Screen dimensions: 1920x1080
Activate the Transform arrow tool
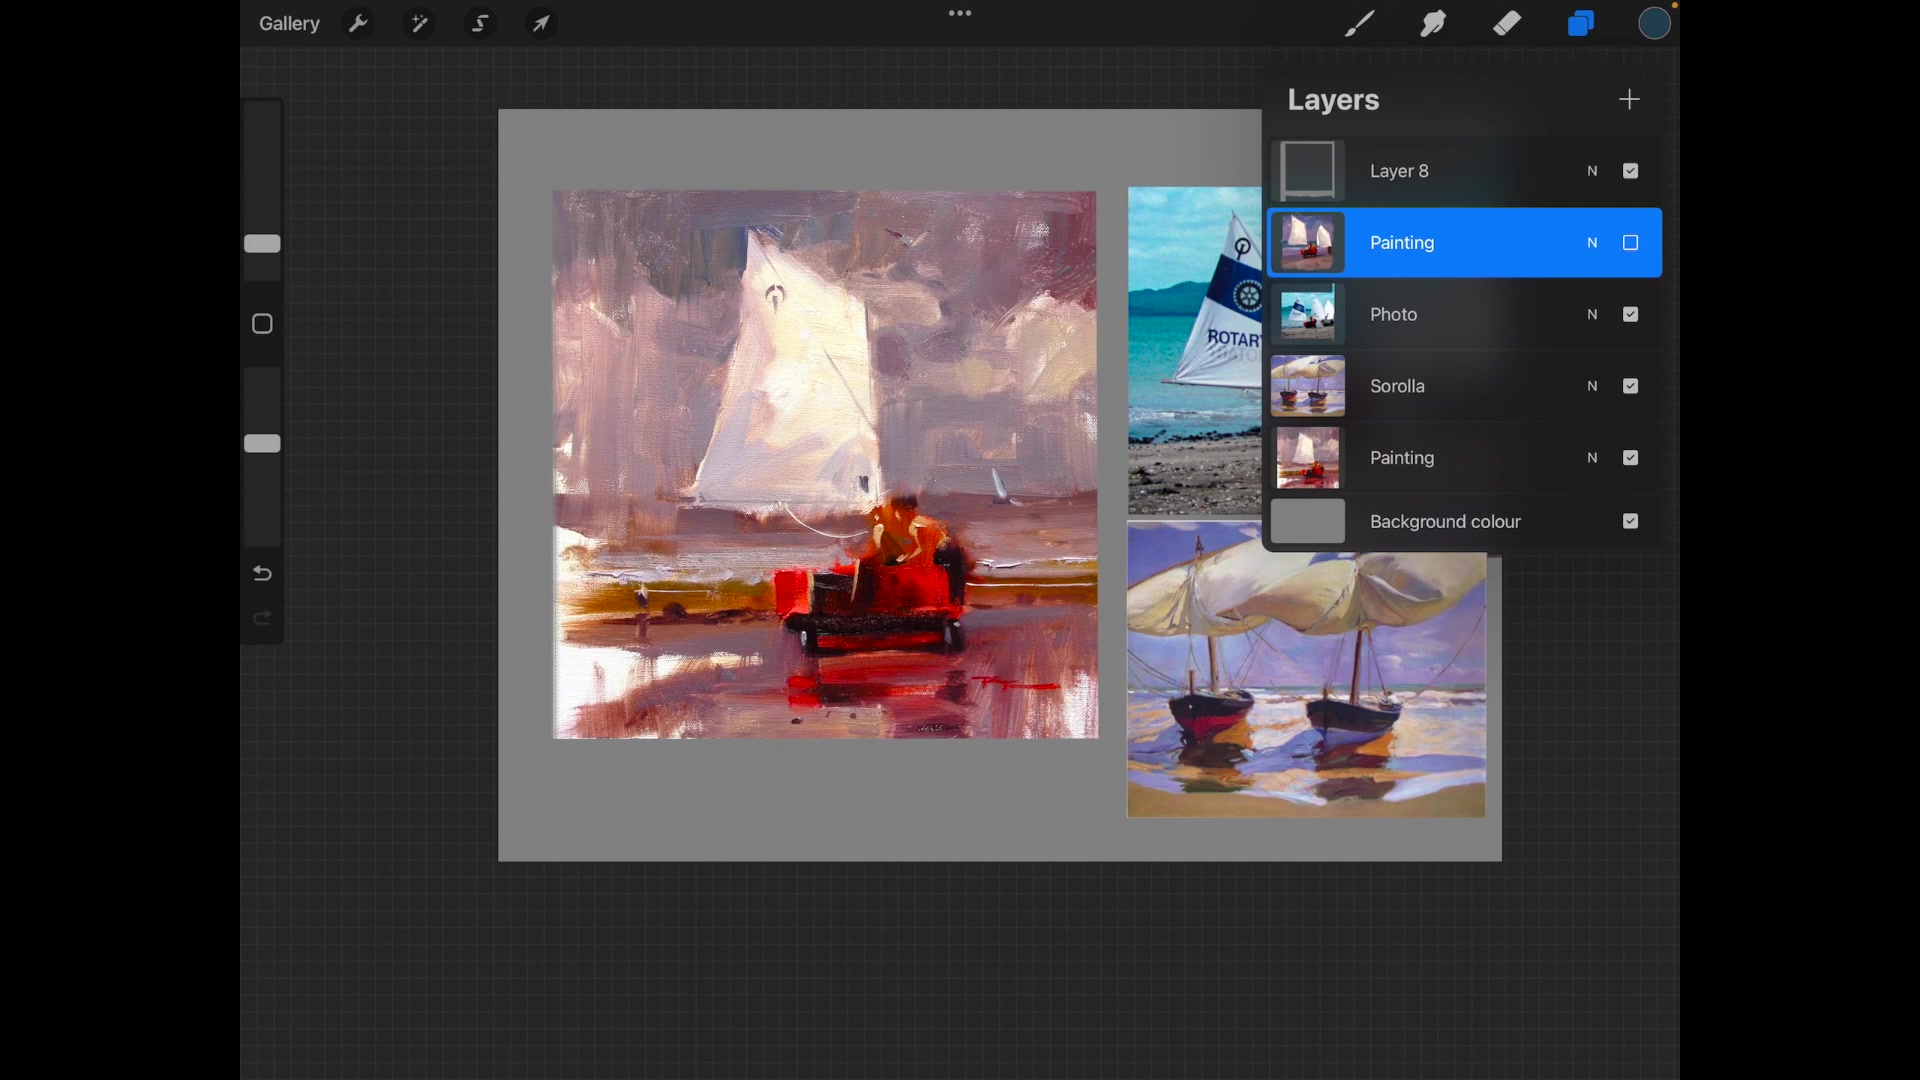(x=541, y=23)
